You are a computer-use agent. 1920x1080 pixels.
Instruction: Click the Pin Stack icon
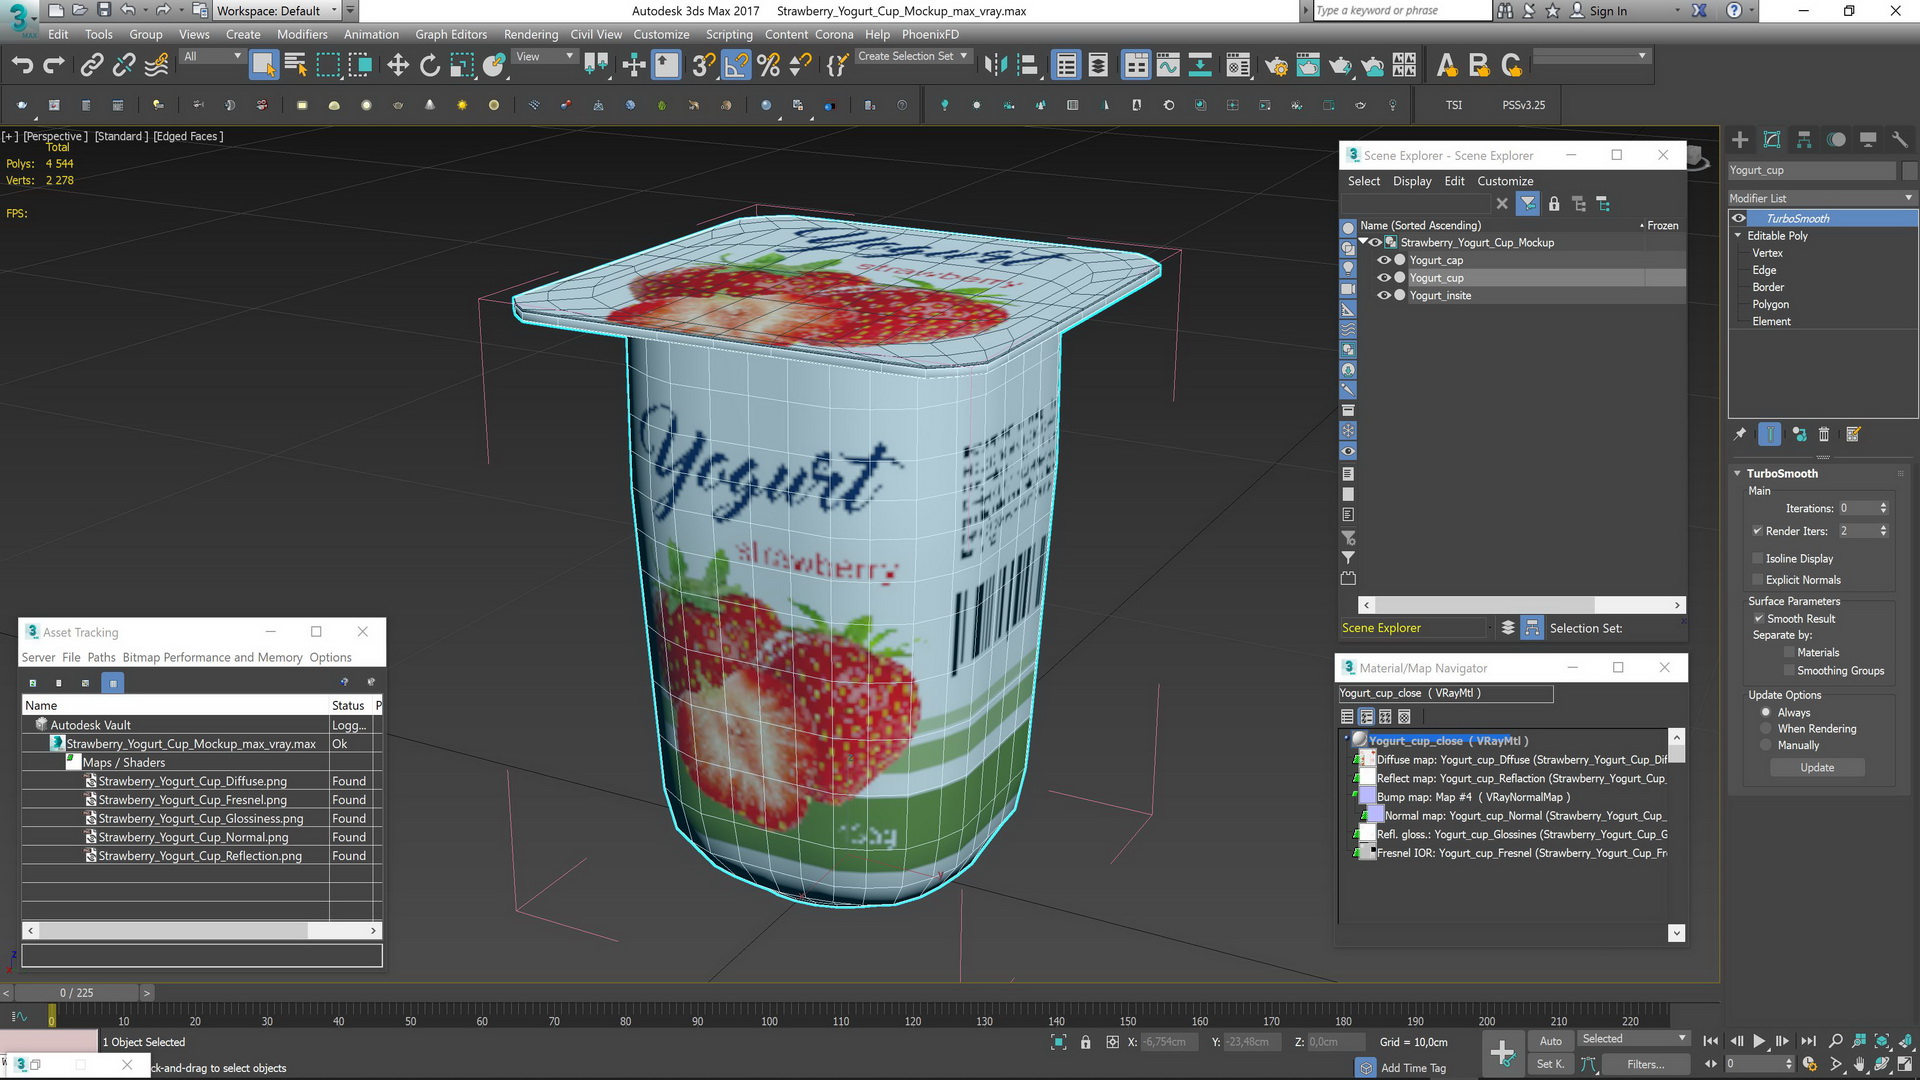(x=1740, y=434)
